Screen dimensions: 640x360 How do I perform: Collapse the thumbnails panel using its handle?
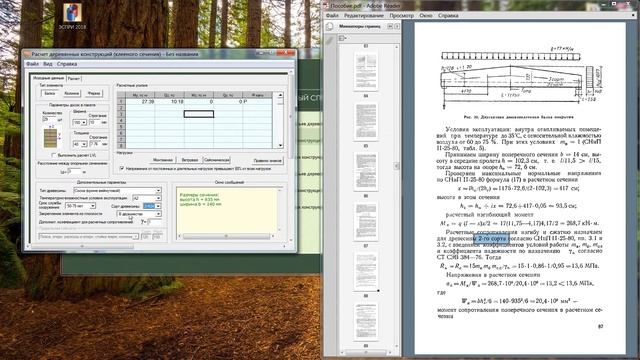(396, 165)
